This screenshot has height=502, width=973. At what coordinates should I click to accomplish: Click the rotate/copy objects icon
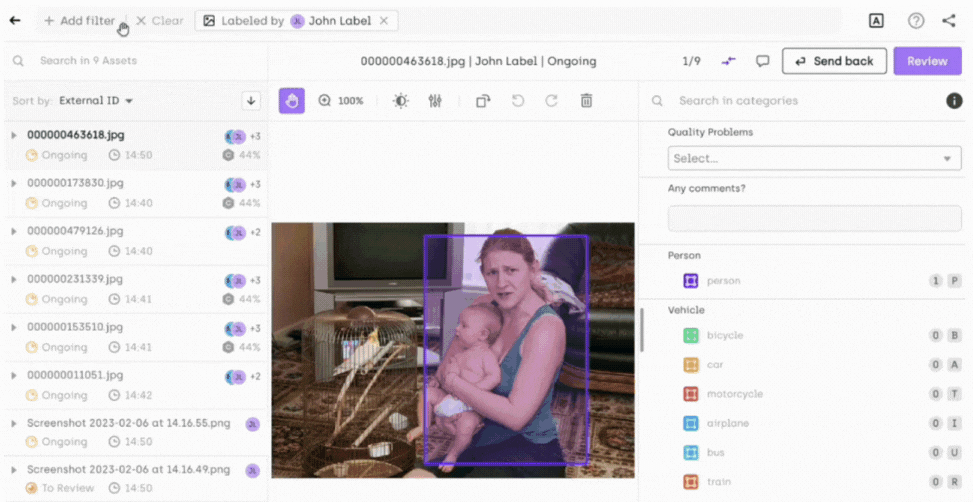[x=483, y=101]
